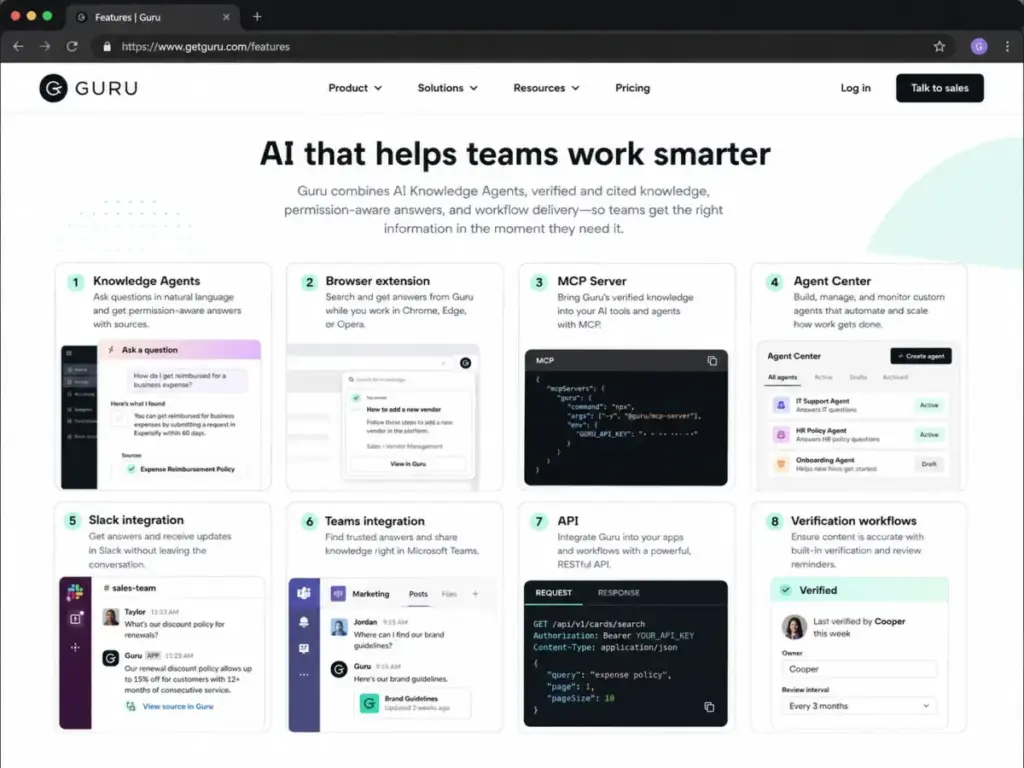Bookmark page with star icon
The image size is (1024, 768).
click(939, 46)
